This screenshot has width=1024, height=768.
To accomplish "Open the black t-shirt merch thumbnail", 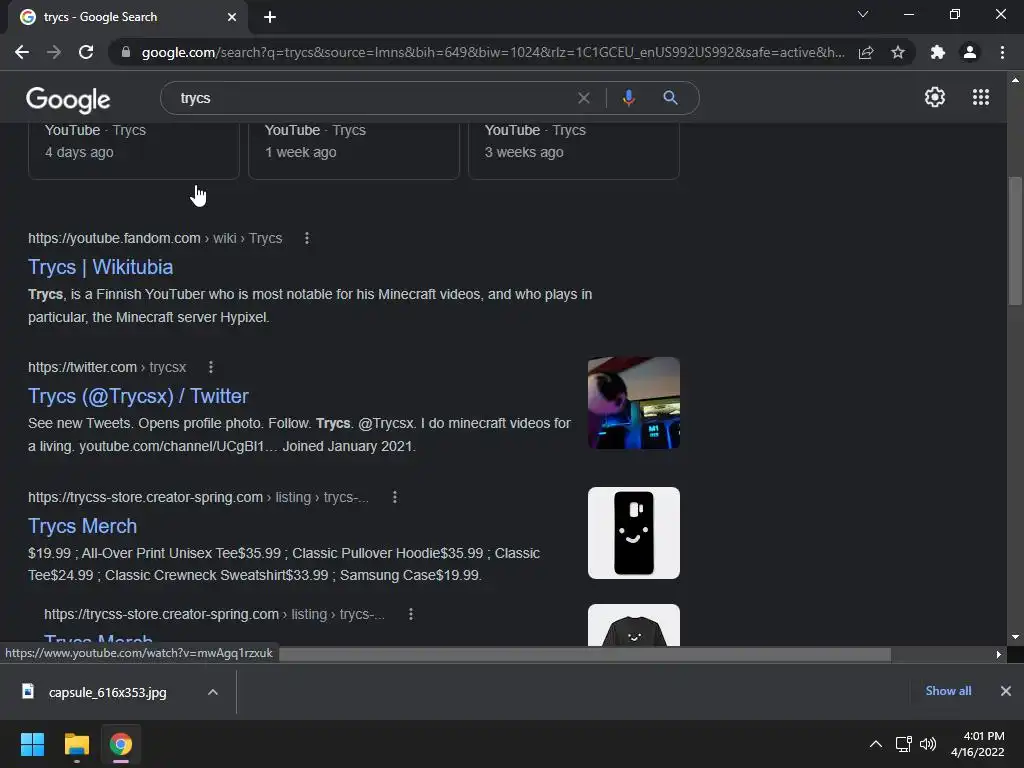I will click(x=633, y=625).
